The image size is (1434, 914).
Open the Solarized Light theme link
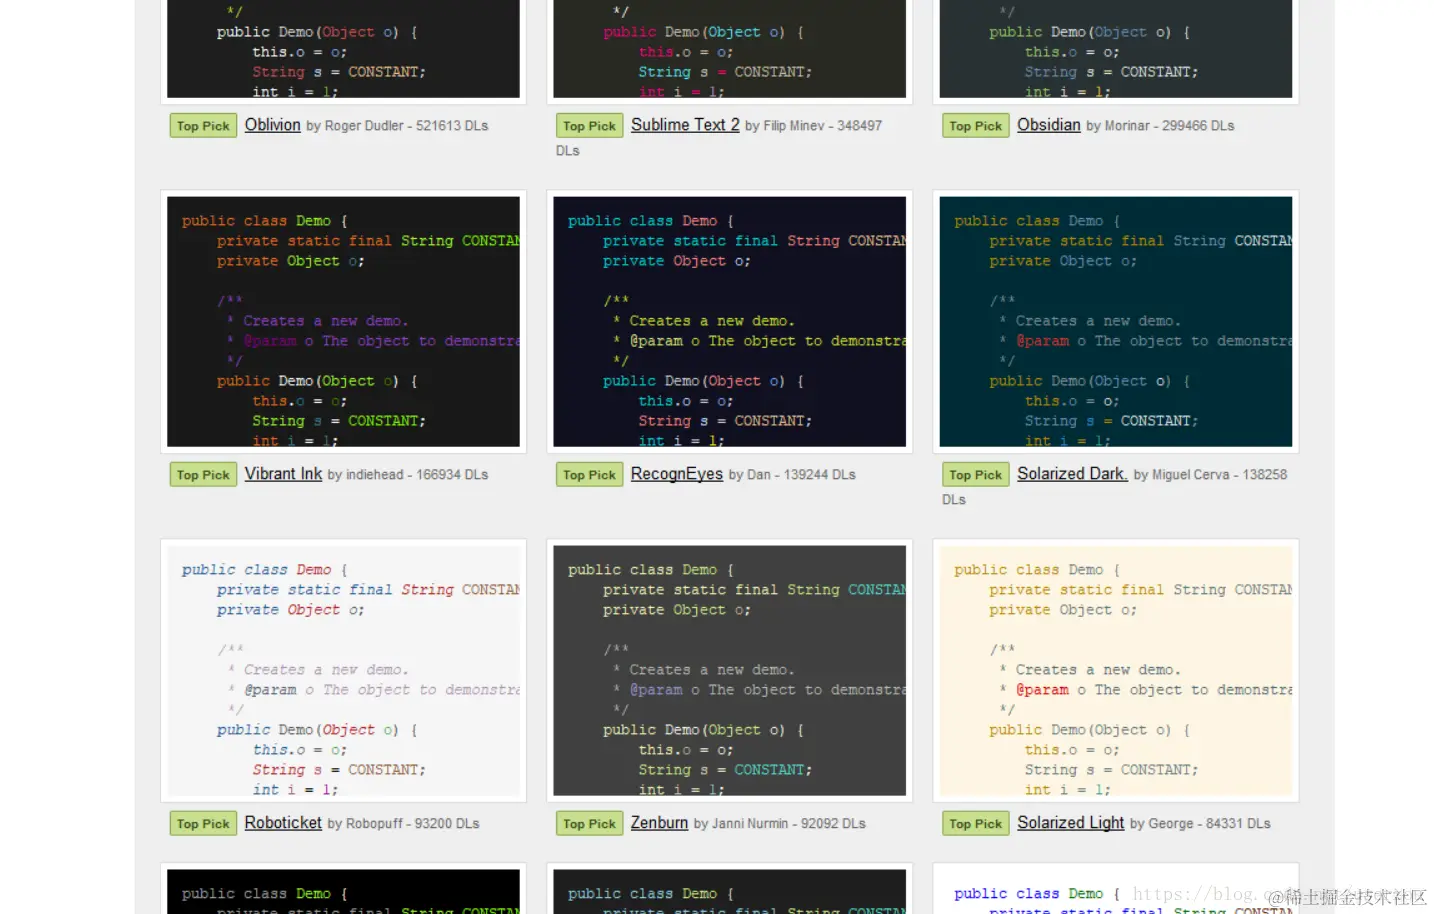click(1070, 823)
